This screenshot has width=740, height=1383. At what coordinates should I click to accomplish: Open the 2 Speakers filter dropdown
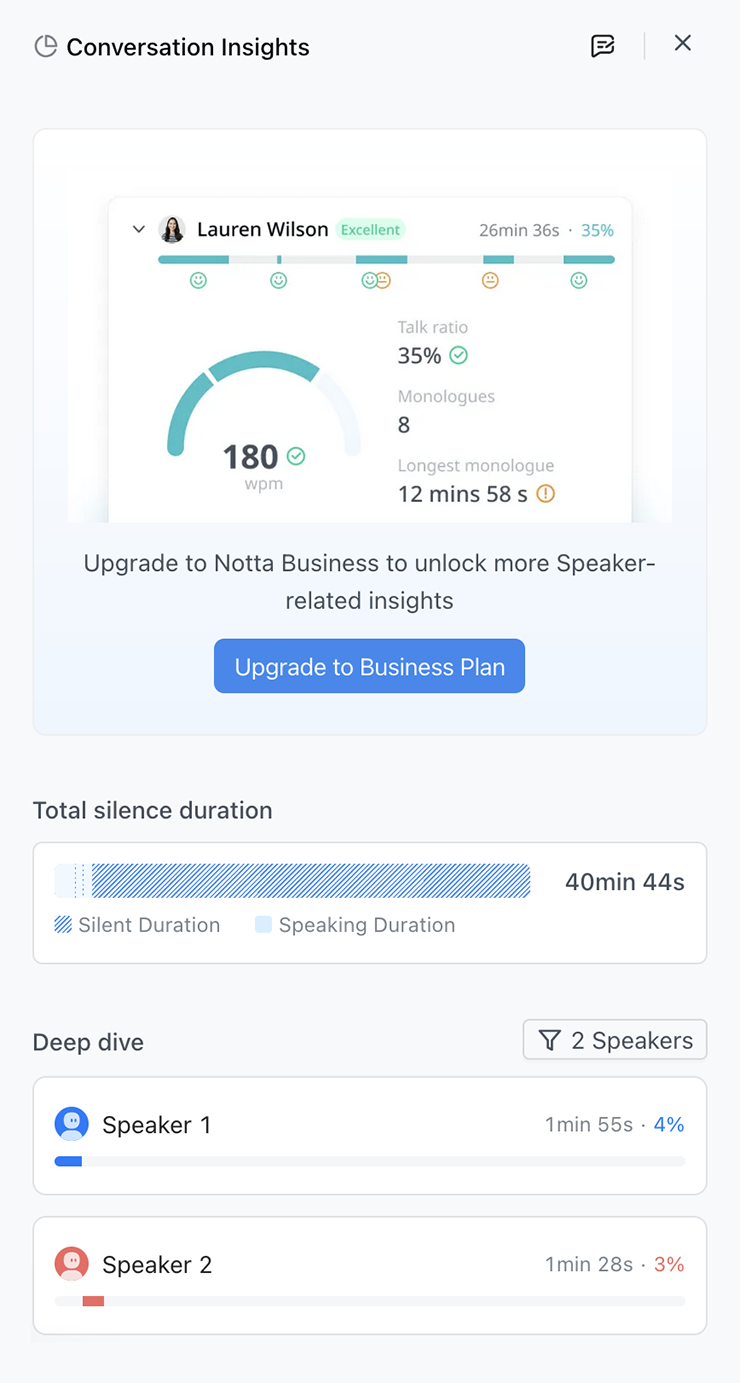tap(615, 1040)
